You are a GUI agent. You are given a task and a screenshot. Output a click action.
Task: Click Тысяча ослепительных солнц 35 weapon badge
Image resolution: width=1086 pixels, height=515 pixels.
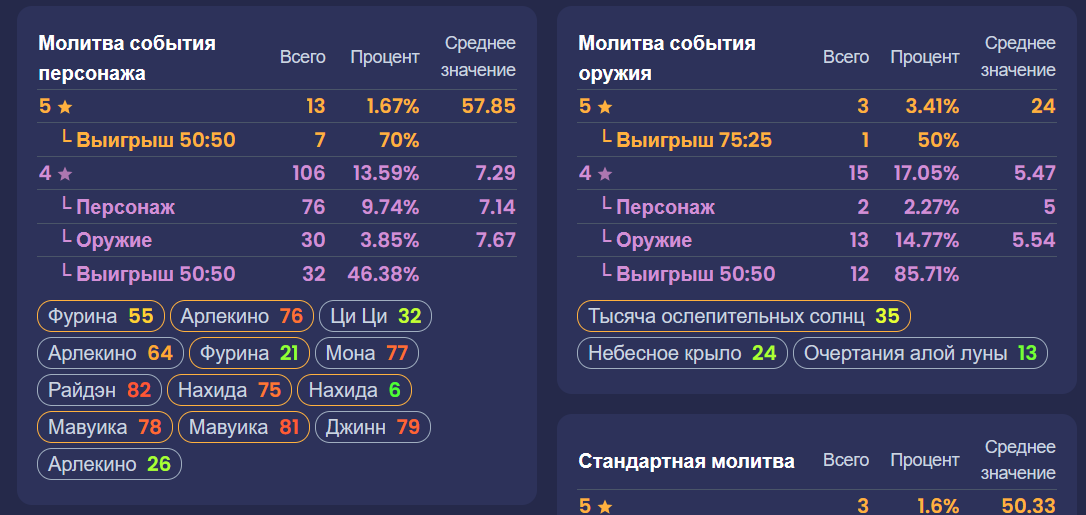(744, 316)
